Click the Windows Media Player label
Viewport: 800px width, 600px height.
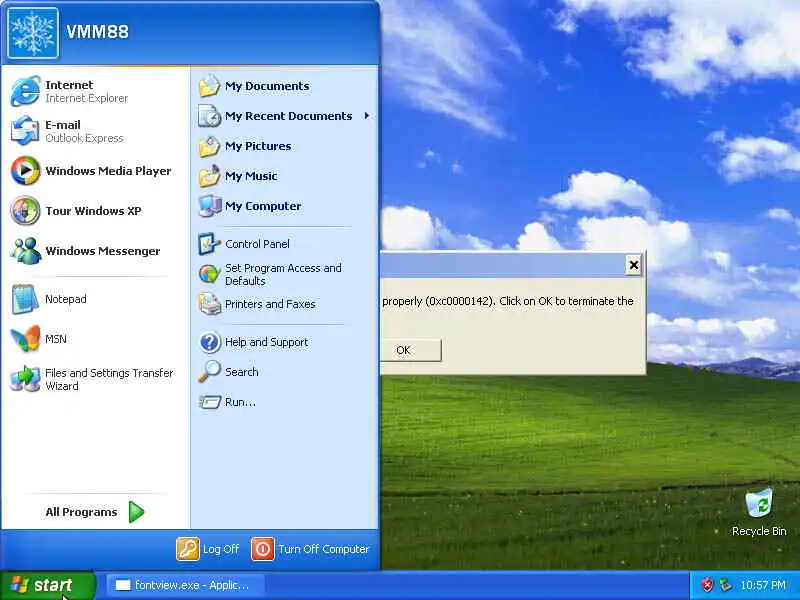tap(108, 171)
